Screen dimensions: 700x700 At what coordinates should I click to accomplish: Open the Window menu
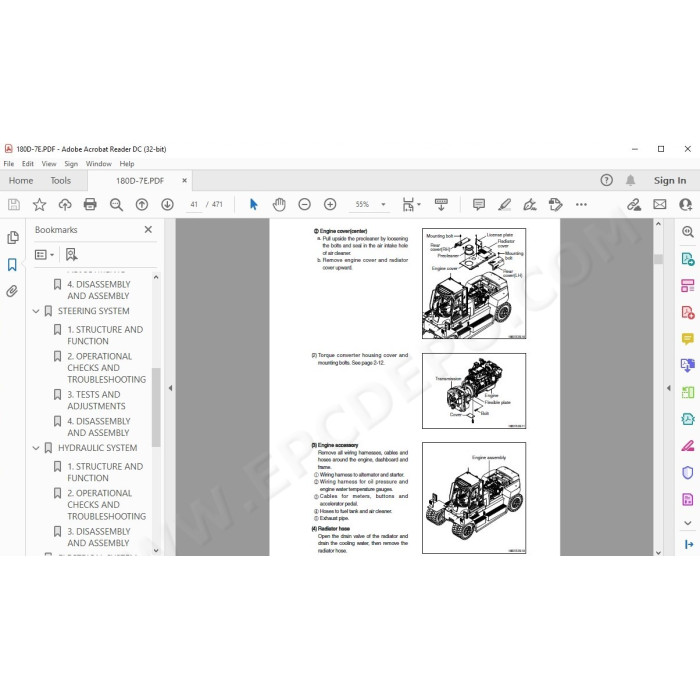99,164
